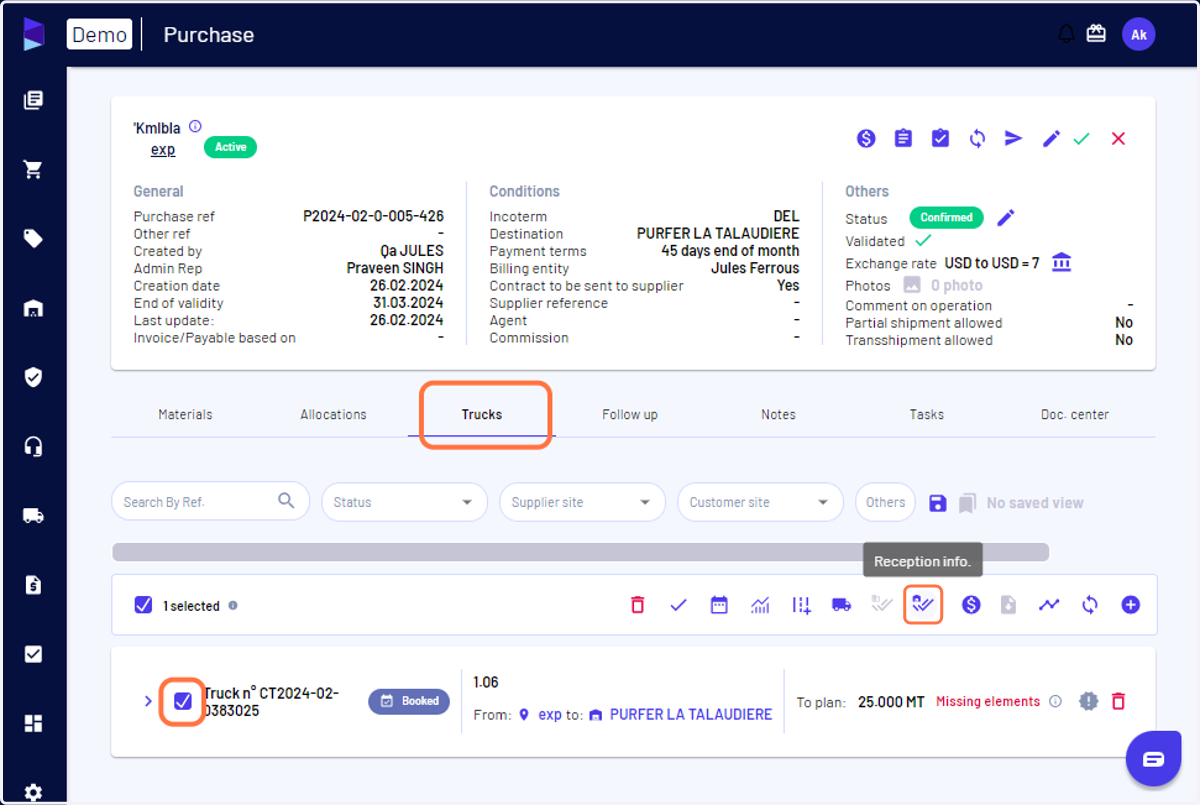
Task: Click the PURFER LA TALAUDIERE destination link
Action: pos(690,714)
